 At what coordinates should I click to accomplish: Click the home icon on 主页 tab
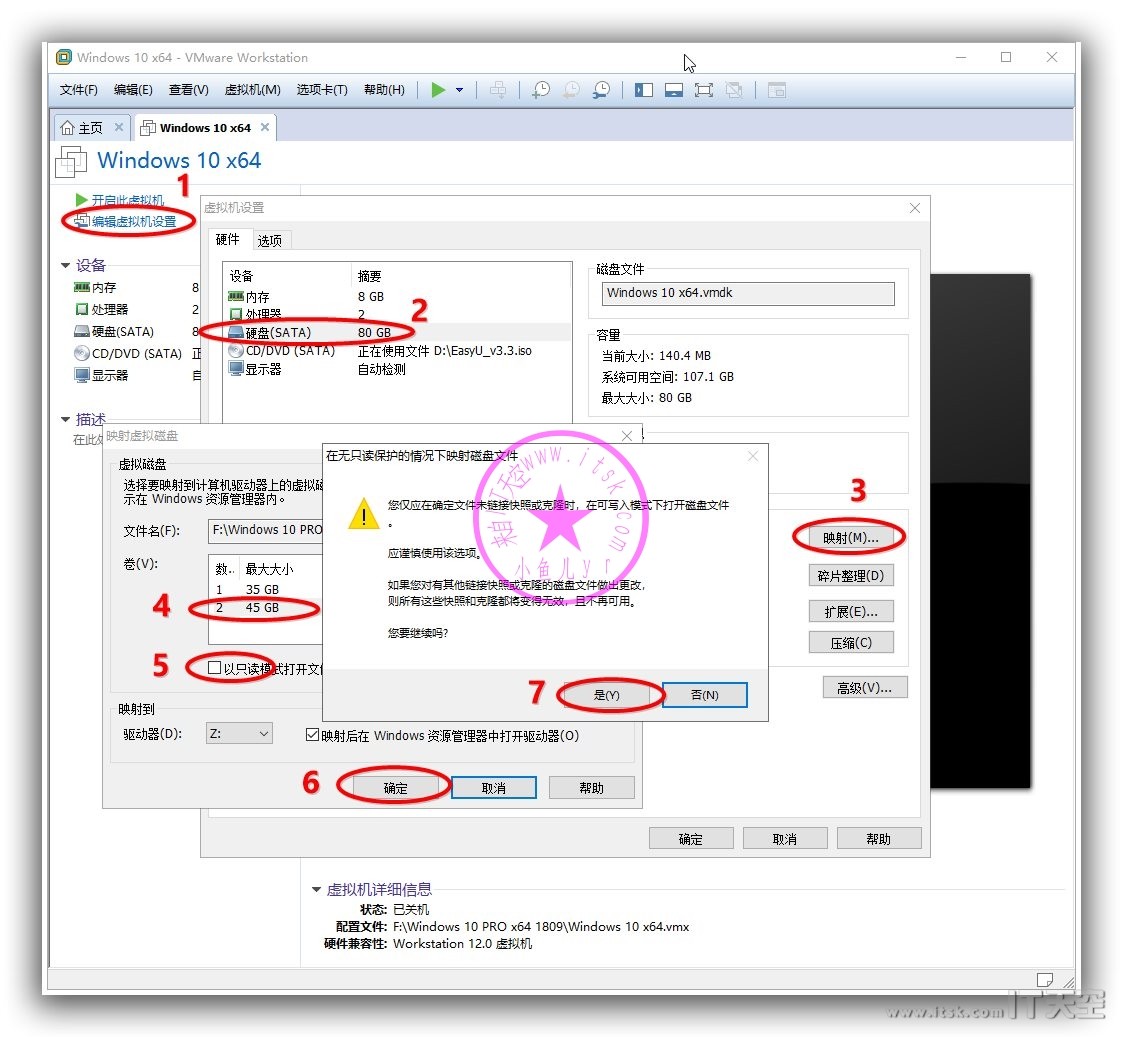(67, 127)
